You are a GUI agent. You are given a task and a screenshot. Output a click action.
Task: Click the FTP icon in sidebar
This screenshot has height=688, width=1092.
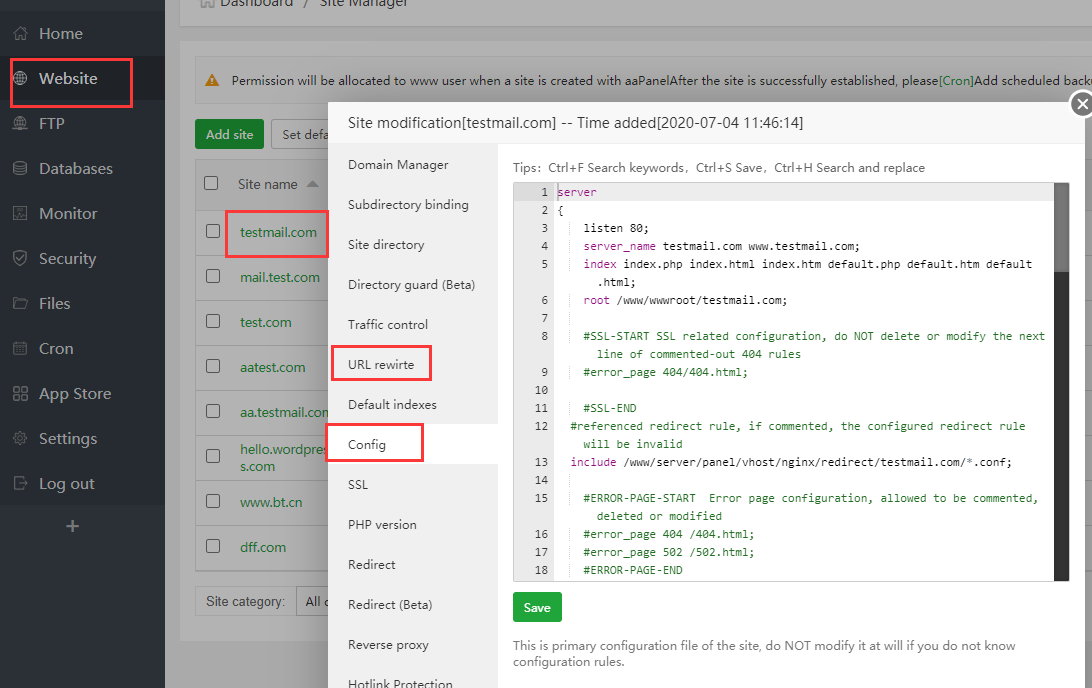pos(20,124)
